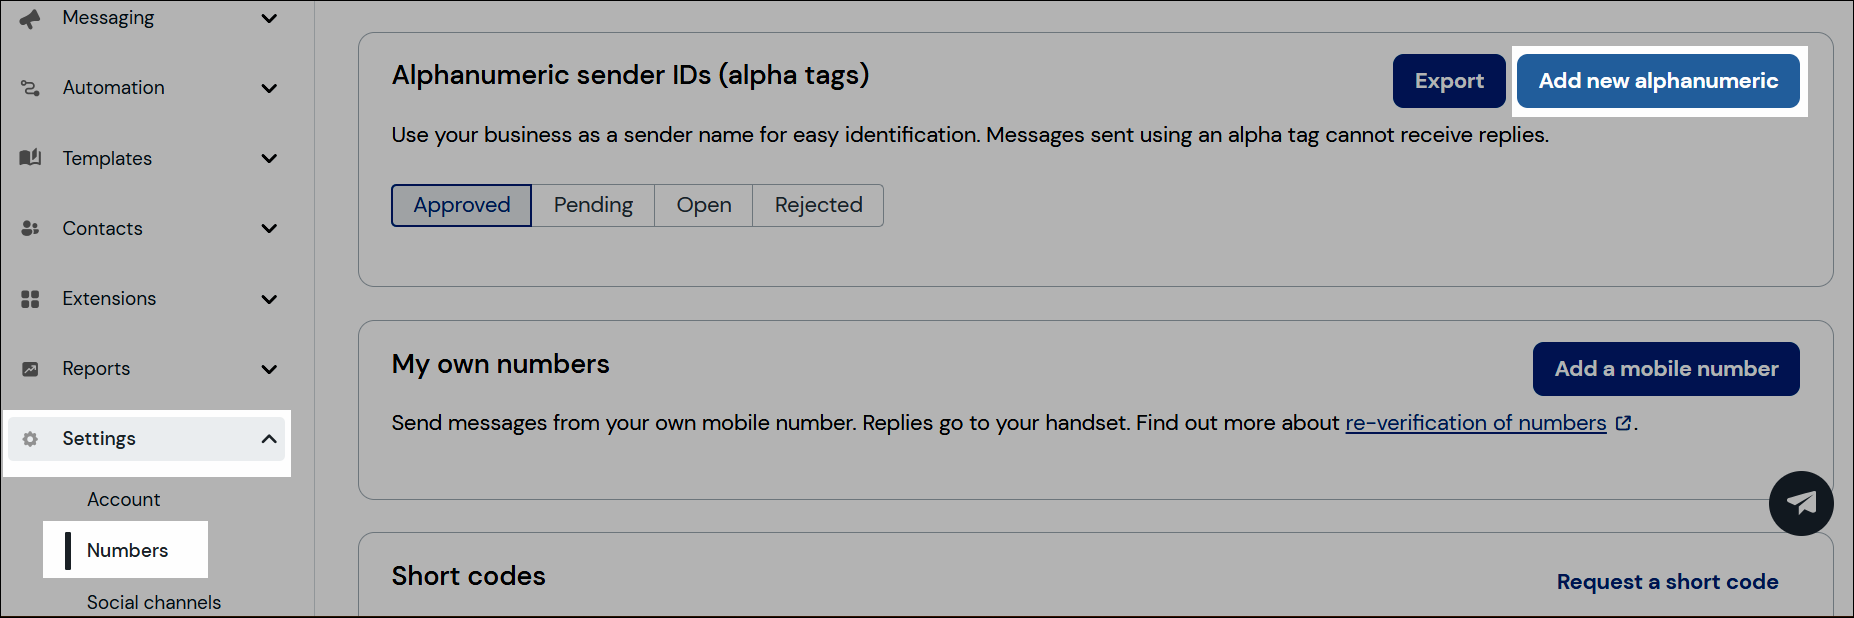Select Numbers in the sidebar

(127, 550)
